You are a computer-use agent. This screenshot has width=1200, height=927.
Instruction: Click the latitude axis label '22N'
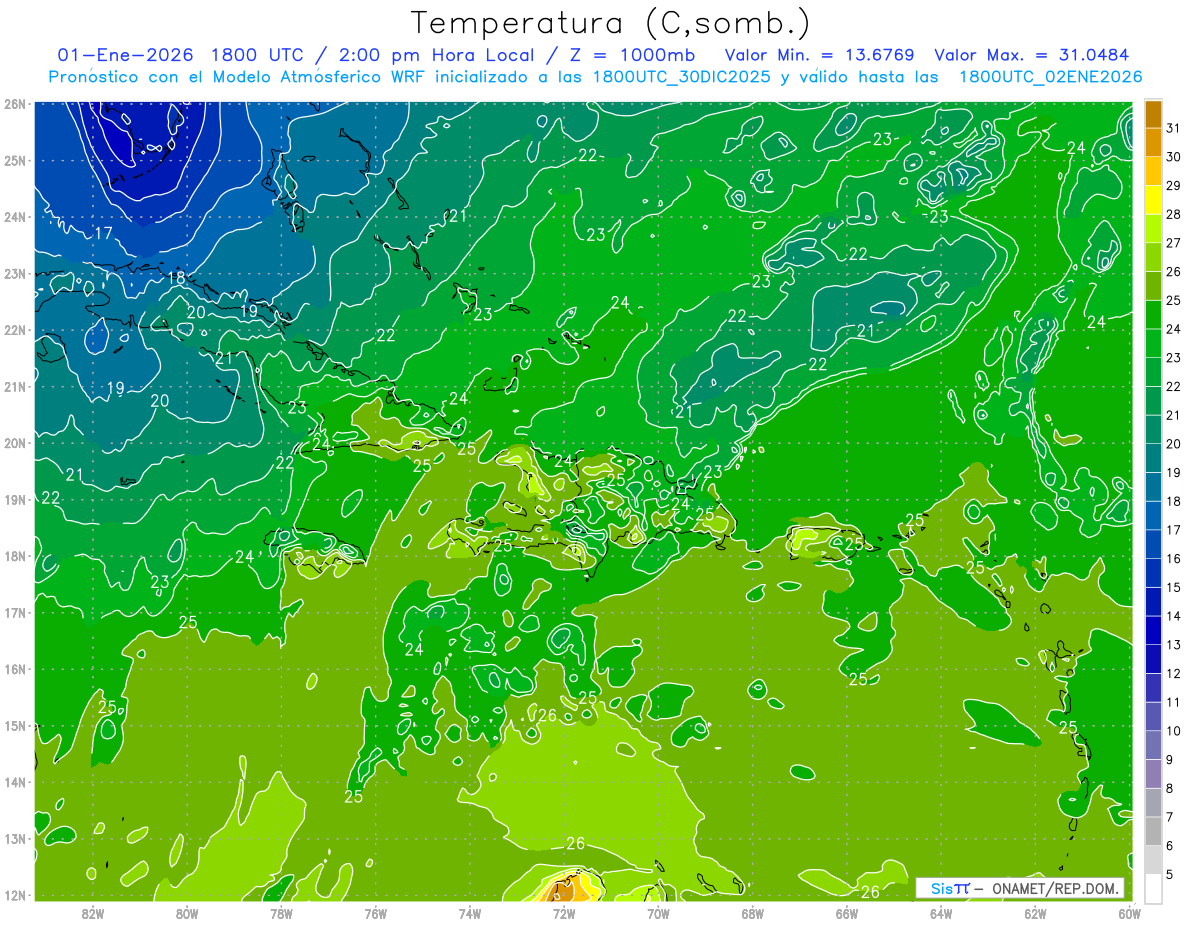(x=15, y=330)
